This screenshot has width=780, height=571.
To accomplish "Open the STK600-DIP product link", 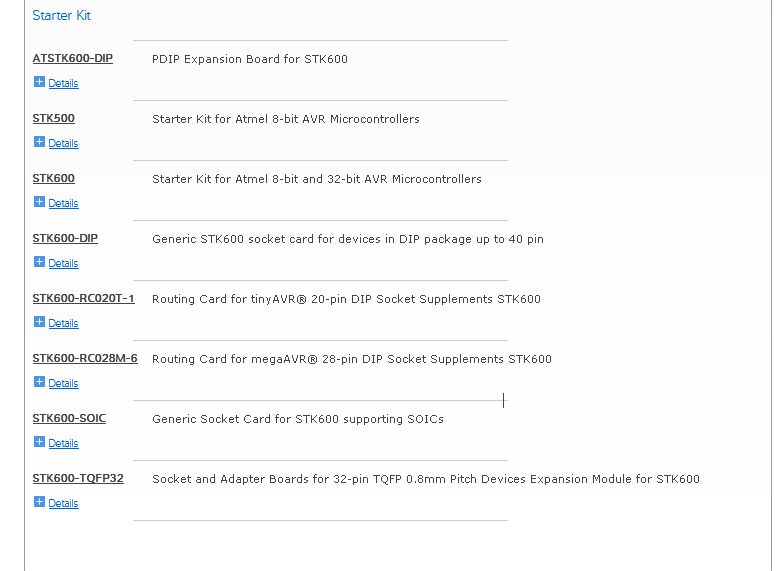I will (x=65, y=238).
